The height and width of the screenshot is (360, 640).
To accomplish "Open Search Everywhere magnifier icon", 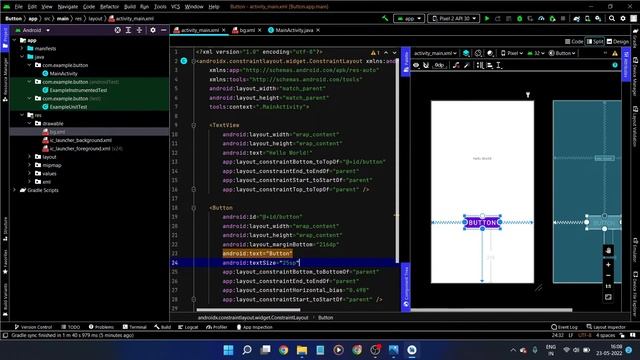I will tap(612, 18).
